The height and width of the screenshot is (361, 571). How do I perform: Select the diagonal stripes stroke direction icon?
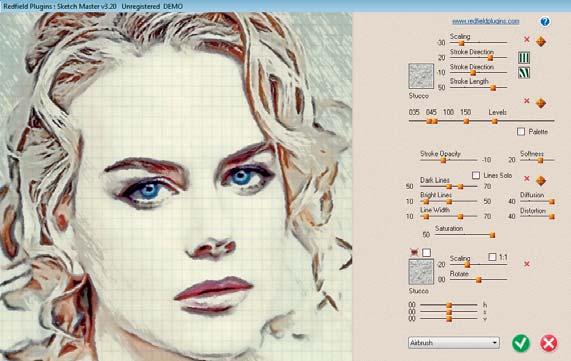[x=524, y=73]
